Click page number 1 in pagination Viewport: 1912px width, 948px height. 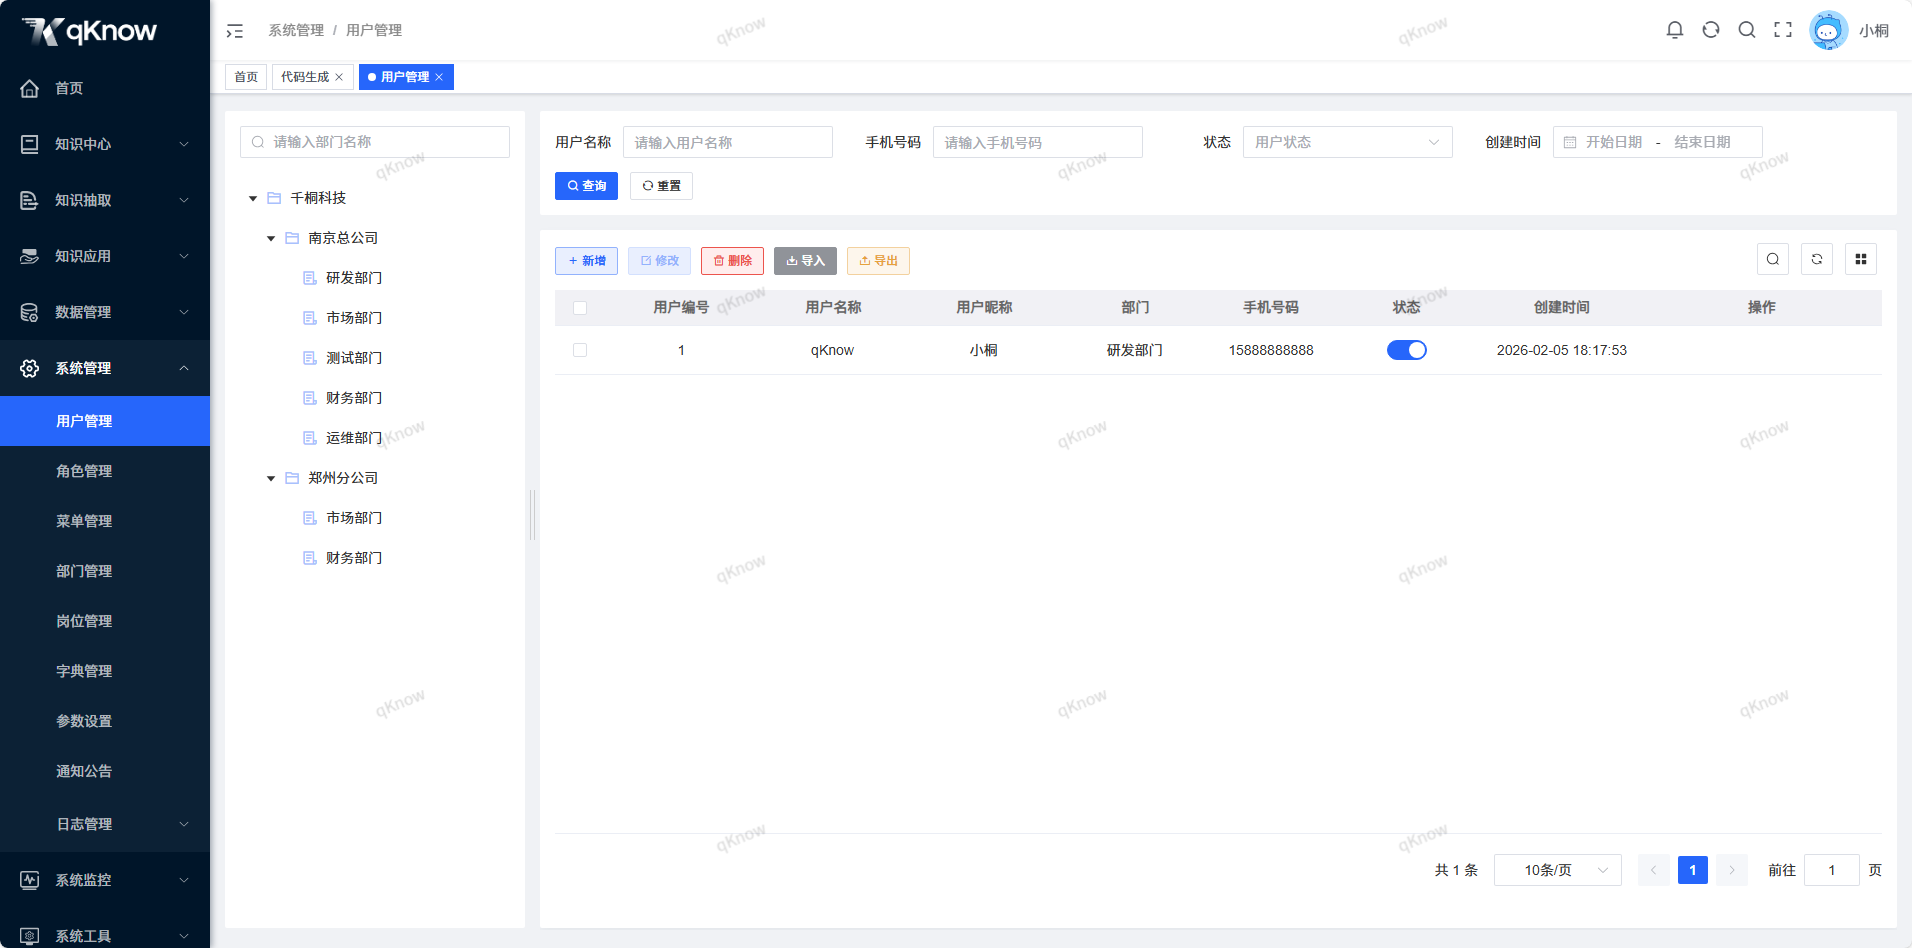point(1693,870)
